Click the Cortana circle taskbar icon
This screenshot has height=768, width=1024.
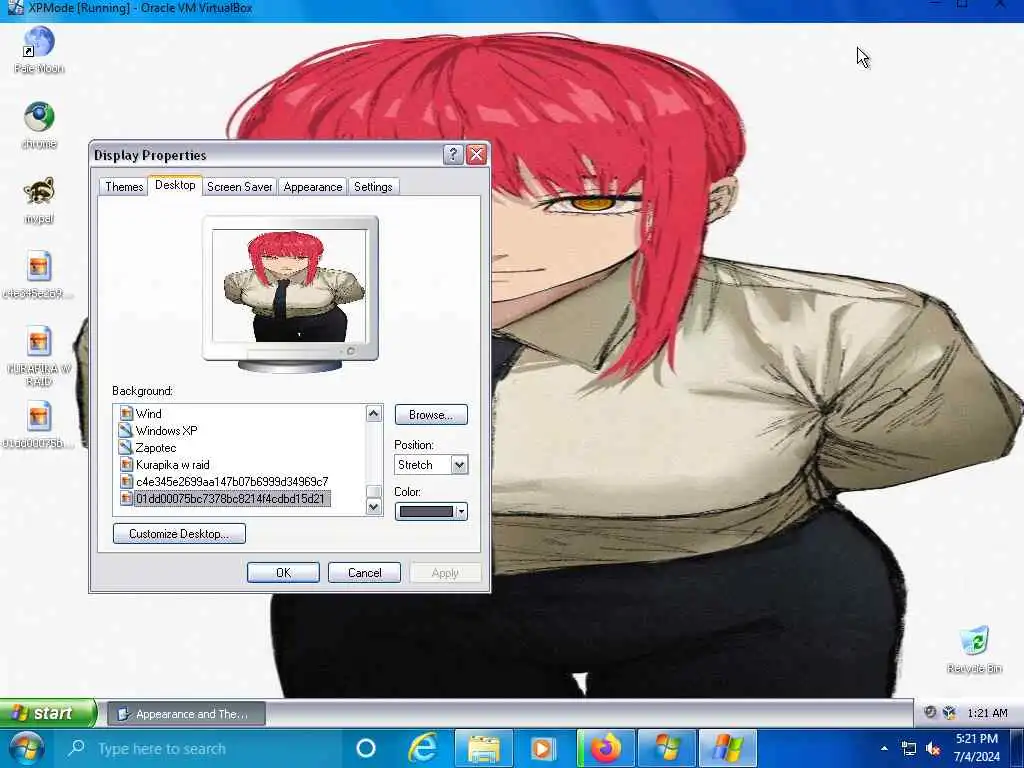click(x=366, y=748)
